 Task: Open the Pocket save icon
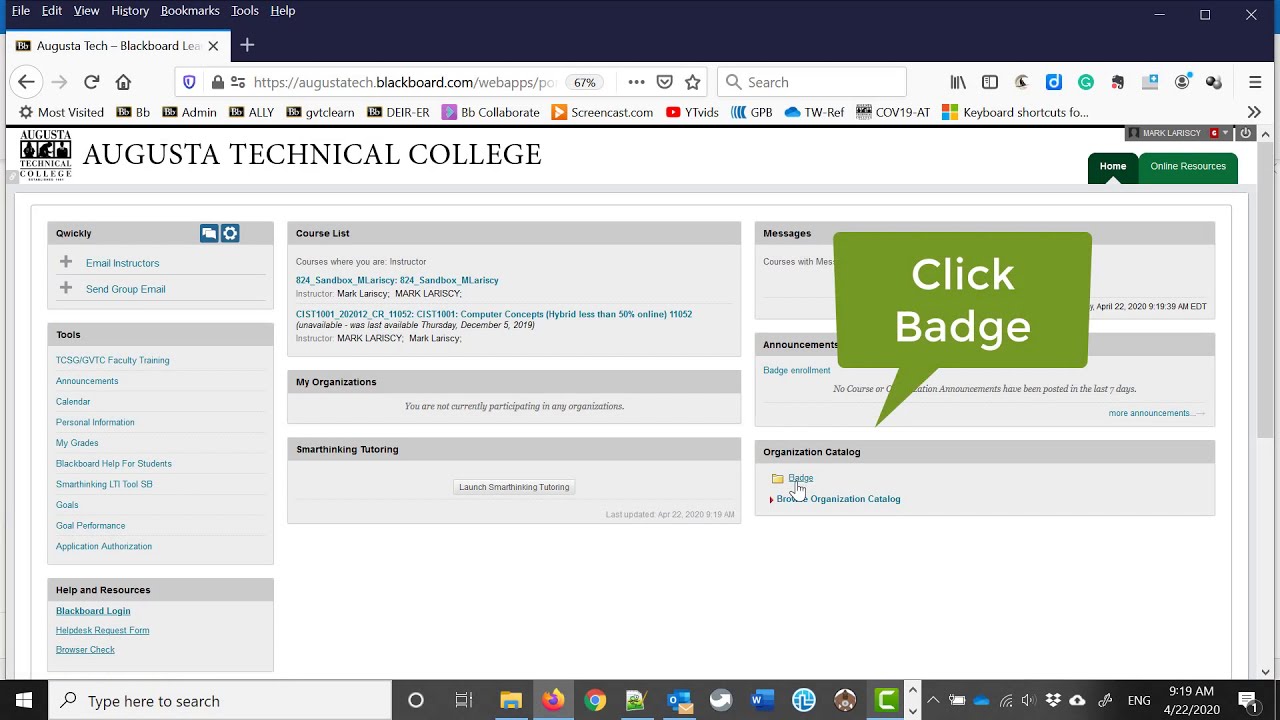pyautogui.click(x=664, y=82)
